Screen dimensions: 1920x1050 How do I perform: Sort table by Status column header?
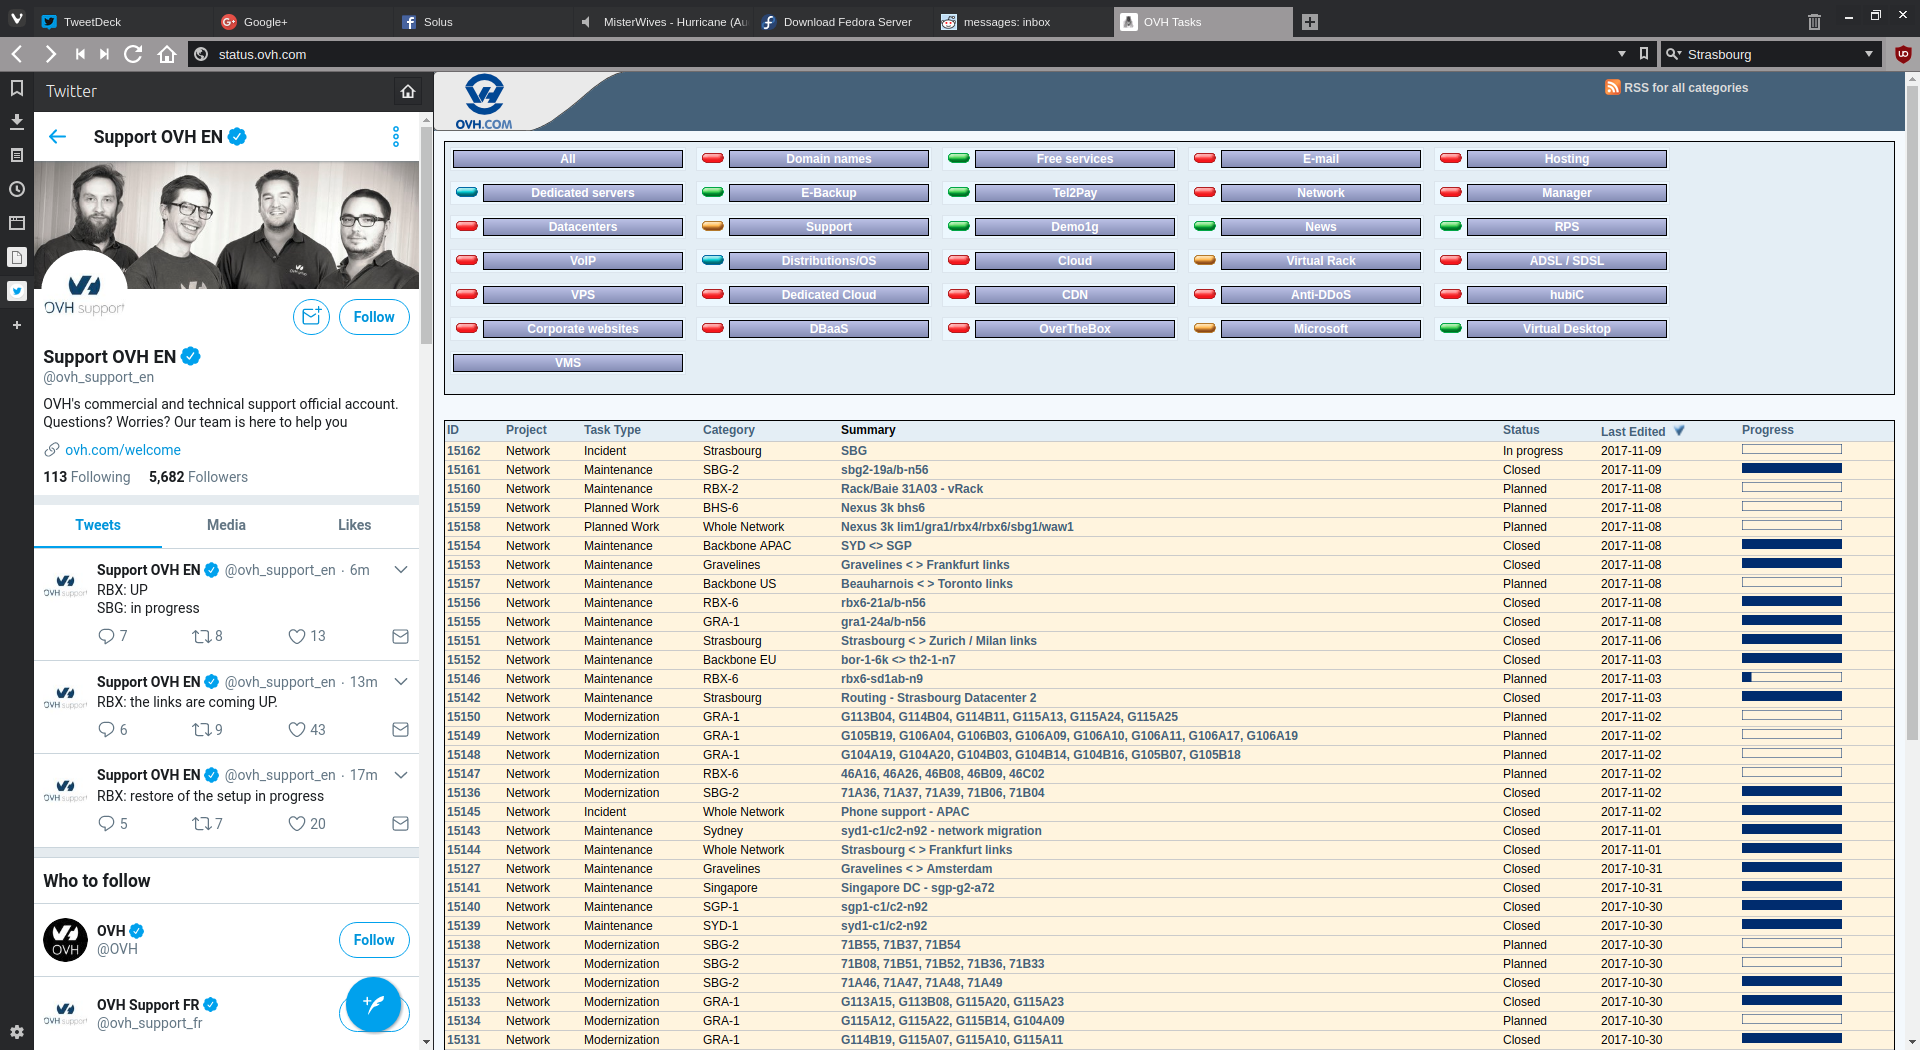(x=1521, y=430)
